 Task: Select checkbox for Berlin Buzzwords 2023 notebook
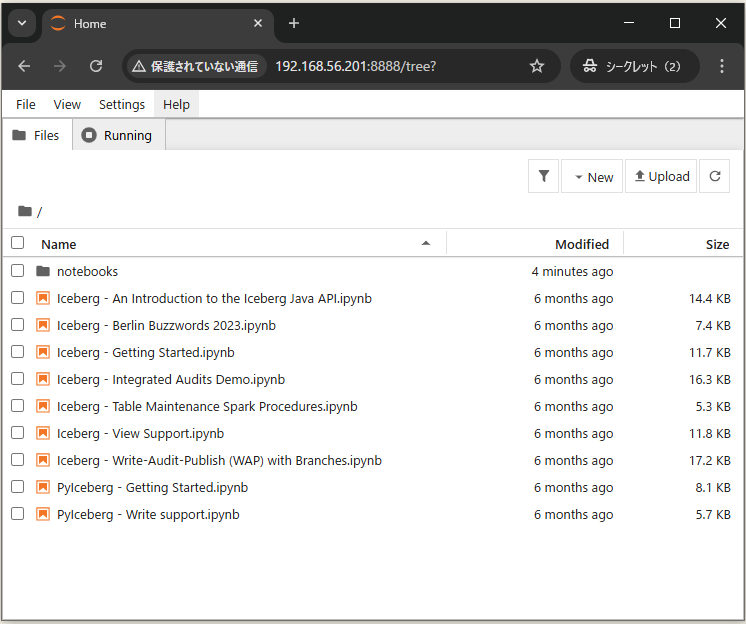(18, 324)
